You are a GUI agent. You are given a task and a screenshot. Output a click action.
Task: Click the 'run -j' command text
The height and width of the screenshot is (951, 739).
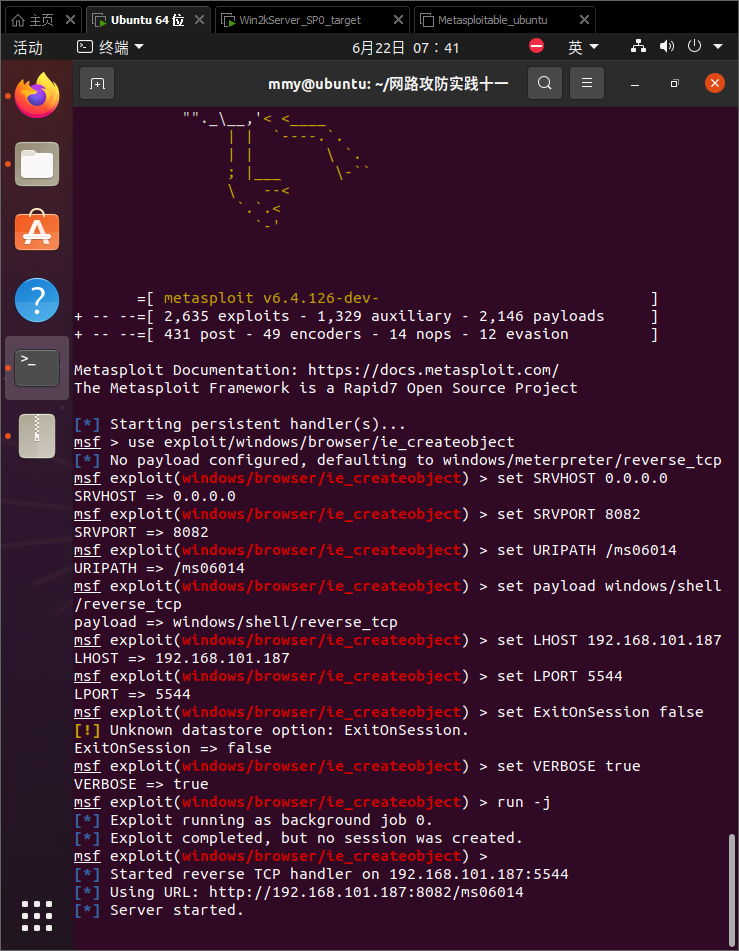click(524, 802)
